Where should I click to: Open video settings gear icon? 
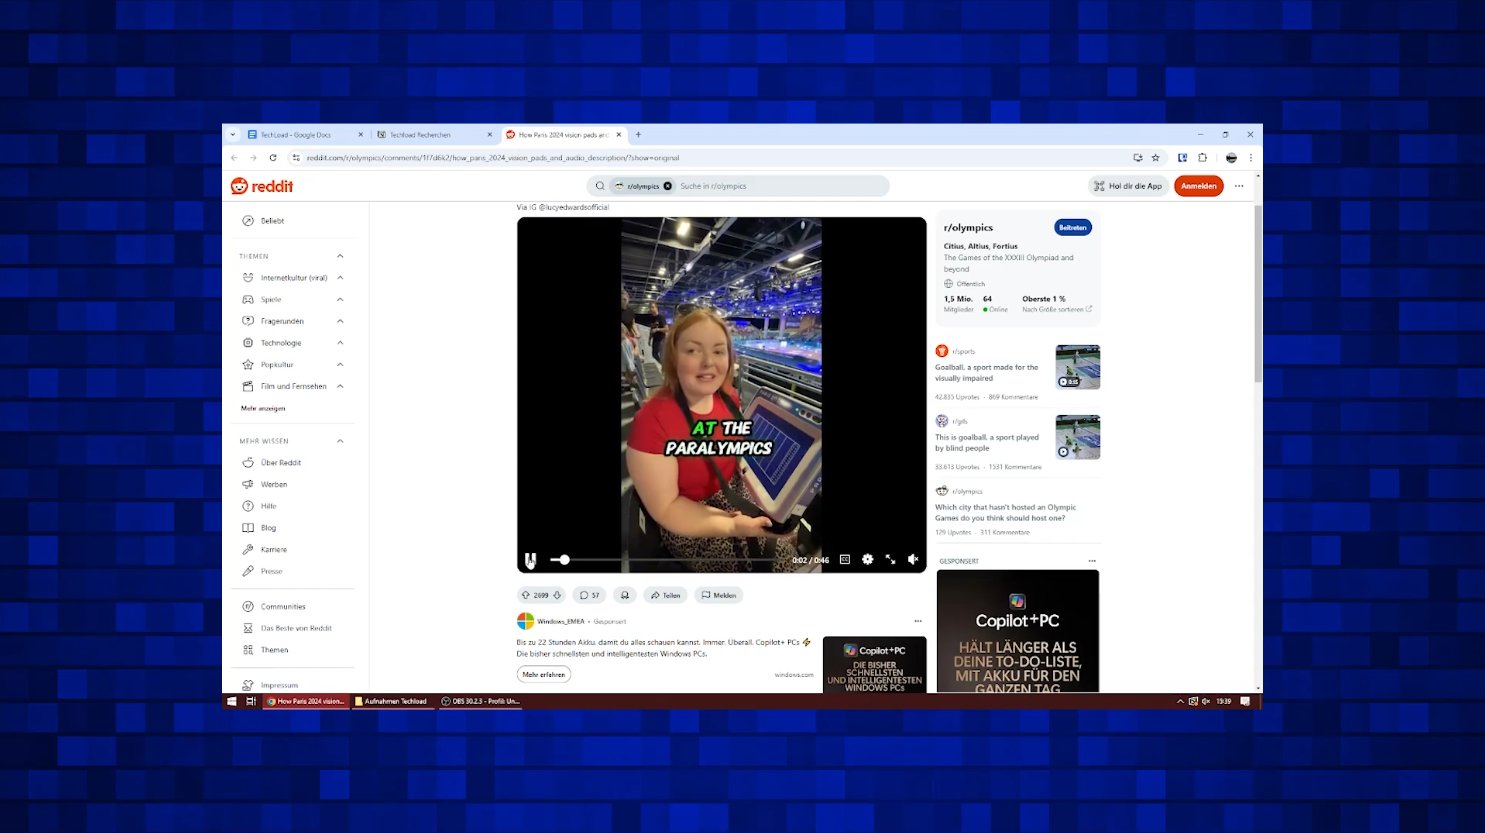coord(867,560)
